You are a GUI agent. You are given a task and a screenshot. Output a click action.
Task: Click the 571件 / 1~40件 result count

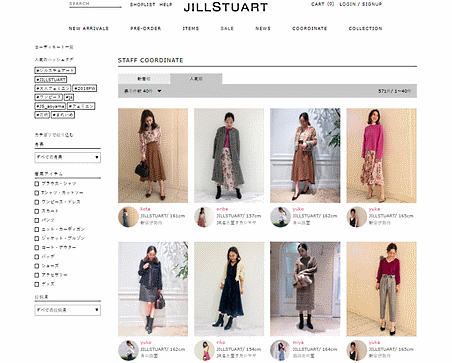[395, 91]
